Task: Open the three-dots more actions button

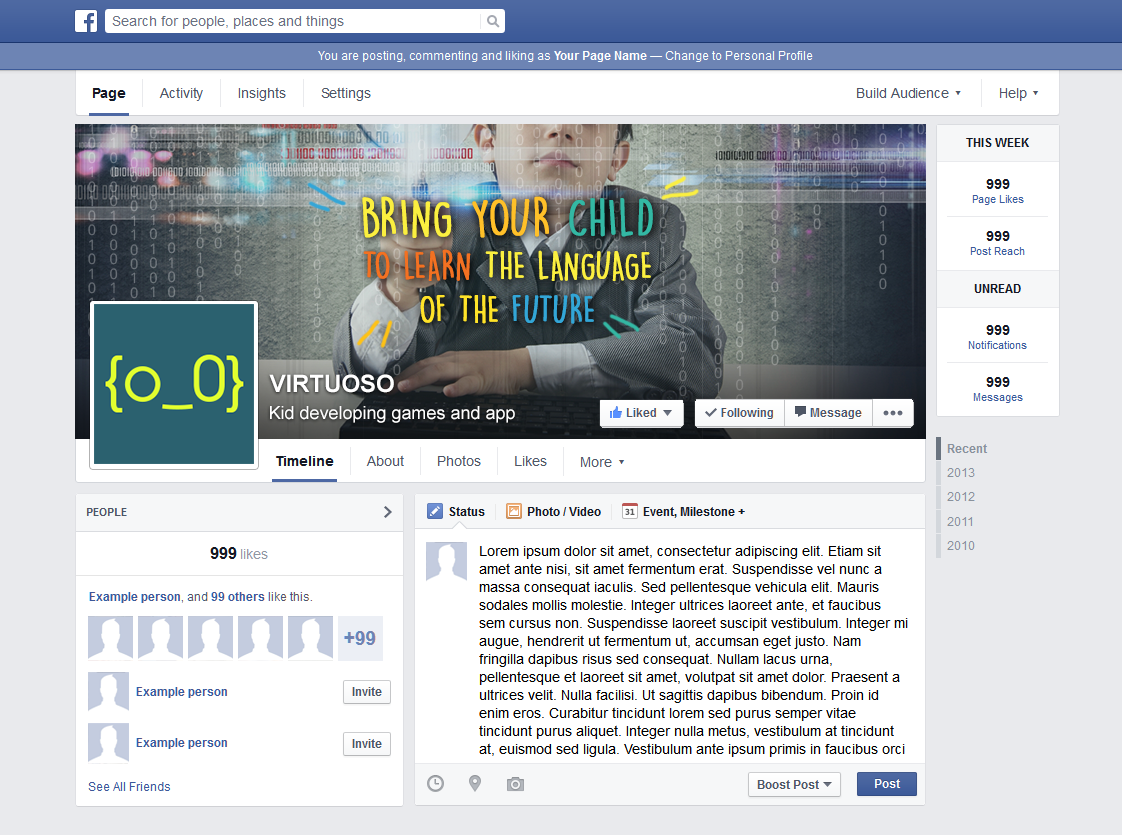Action: (x=893, y=413)
